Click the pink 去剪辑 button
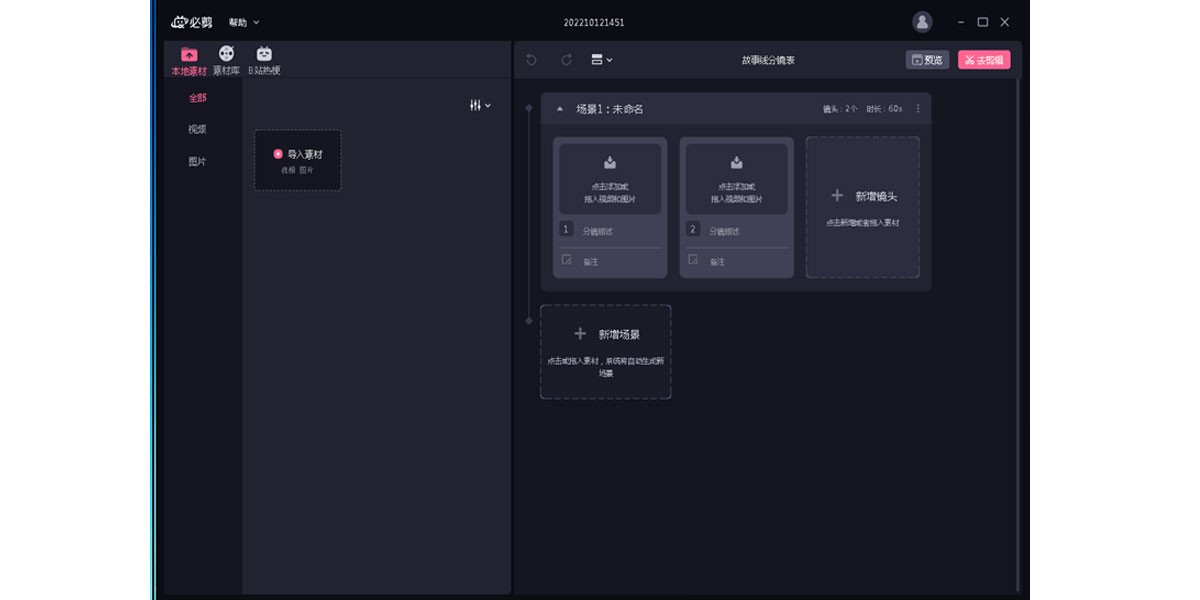1200x600 pixels. click(984, 60)
